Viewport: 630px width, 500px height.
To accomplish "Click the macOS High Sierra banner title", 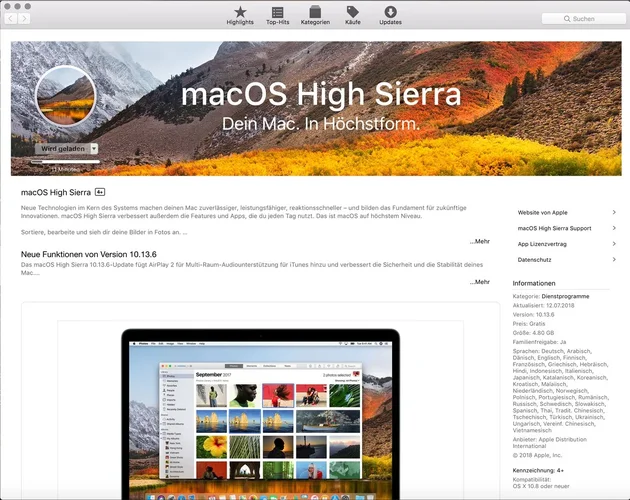I will 321,94.
